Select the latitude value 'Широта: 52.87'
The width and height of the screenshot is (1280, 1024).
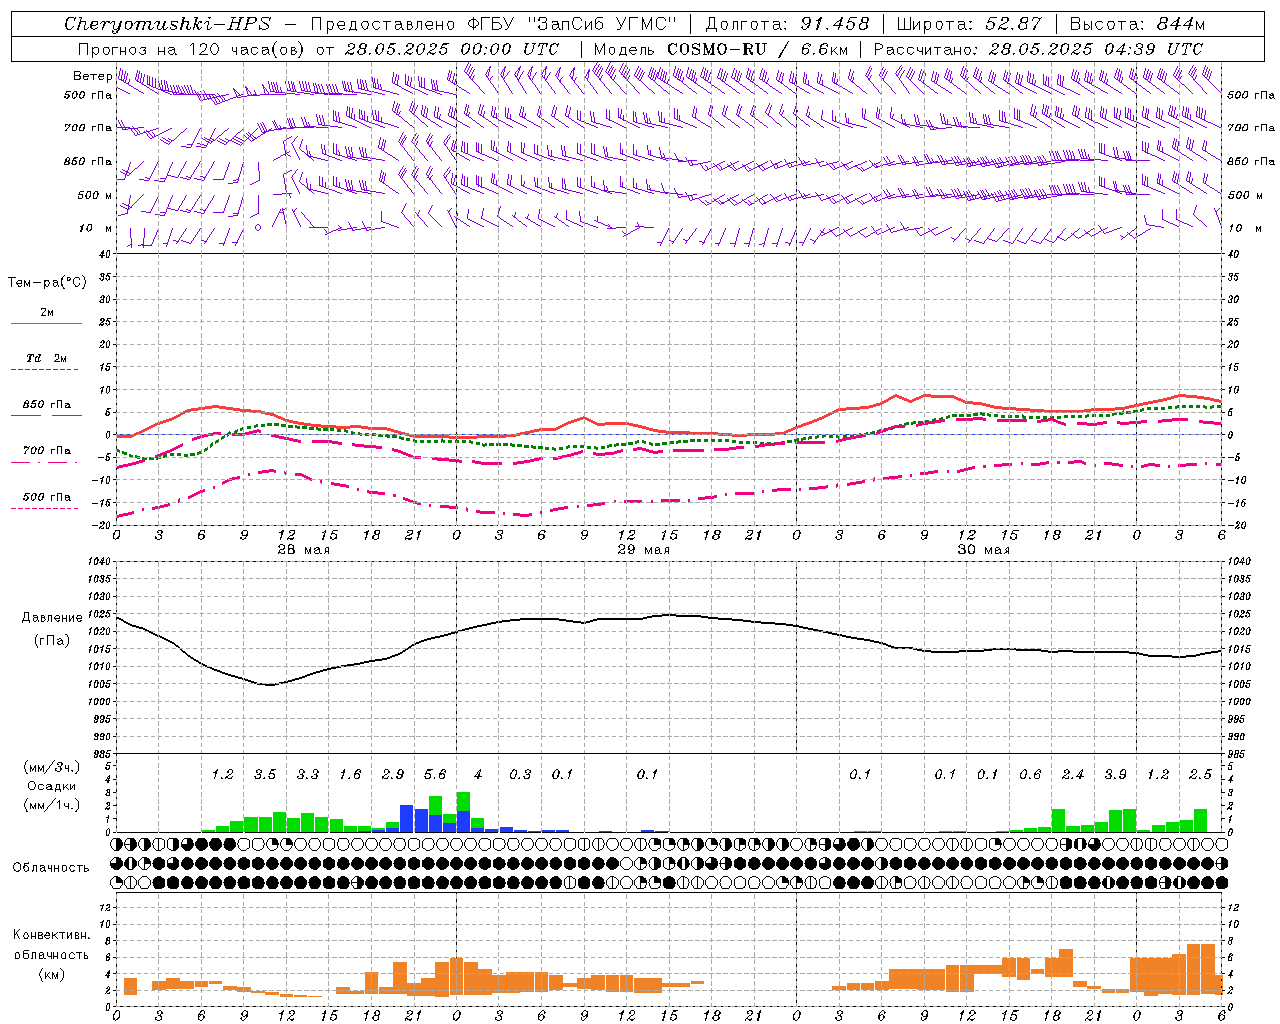coord(969,24)
